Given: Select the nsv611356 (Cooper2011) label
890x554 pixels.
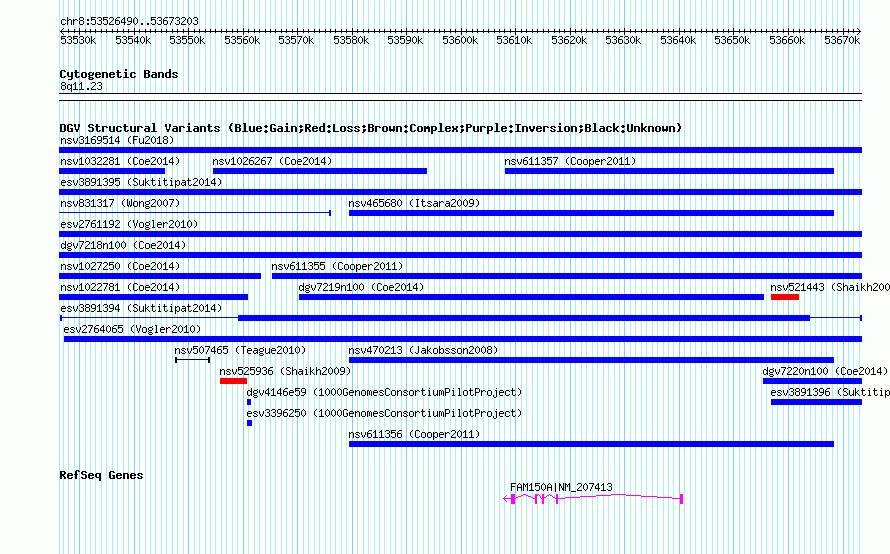Looking at the screenshot, I should (x=414, y=434).
